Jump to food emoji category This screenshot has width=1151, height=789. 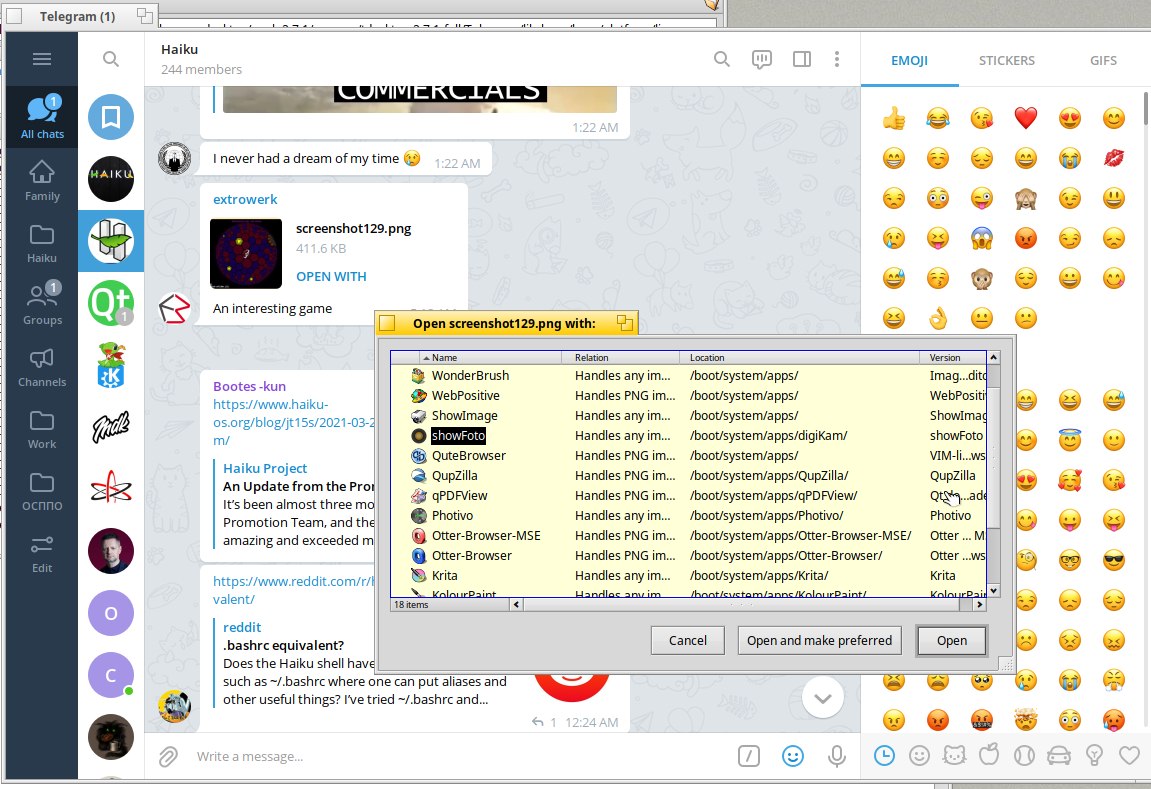(x=989, y=755)
